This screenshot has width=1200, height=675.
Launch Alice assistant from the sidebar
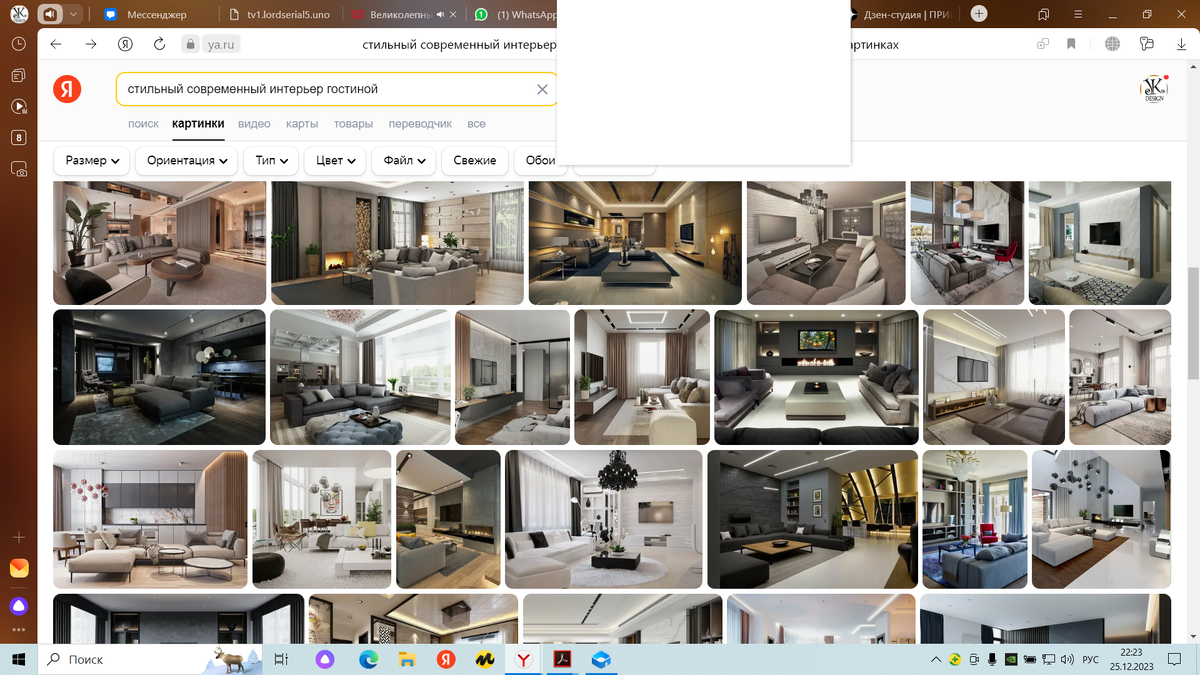(x=19, y=606)
